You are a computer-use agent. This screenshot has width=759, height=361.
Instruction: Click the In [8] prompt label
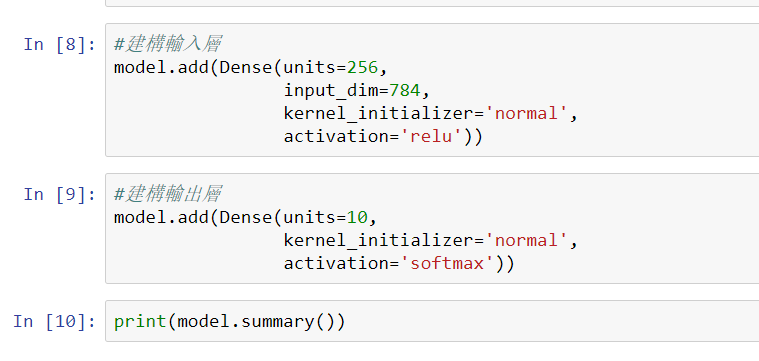coord(60,45)
